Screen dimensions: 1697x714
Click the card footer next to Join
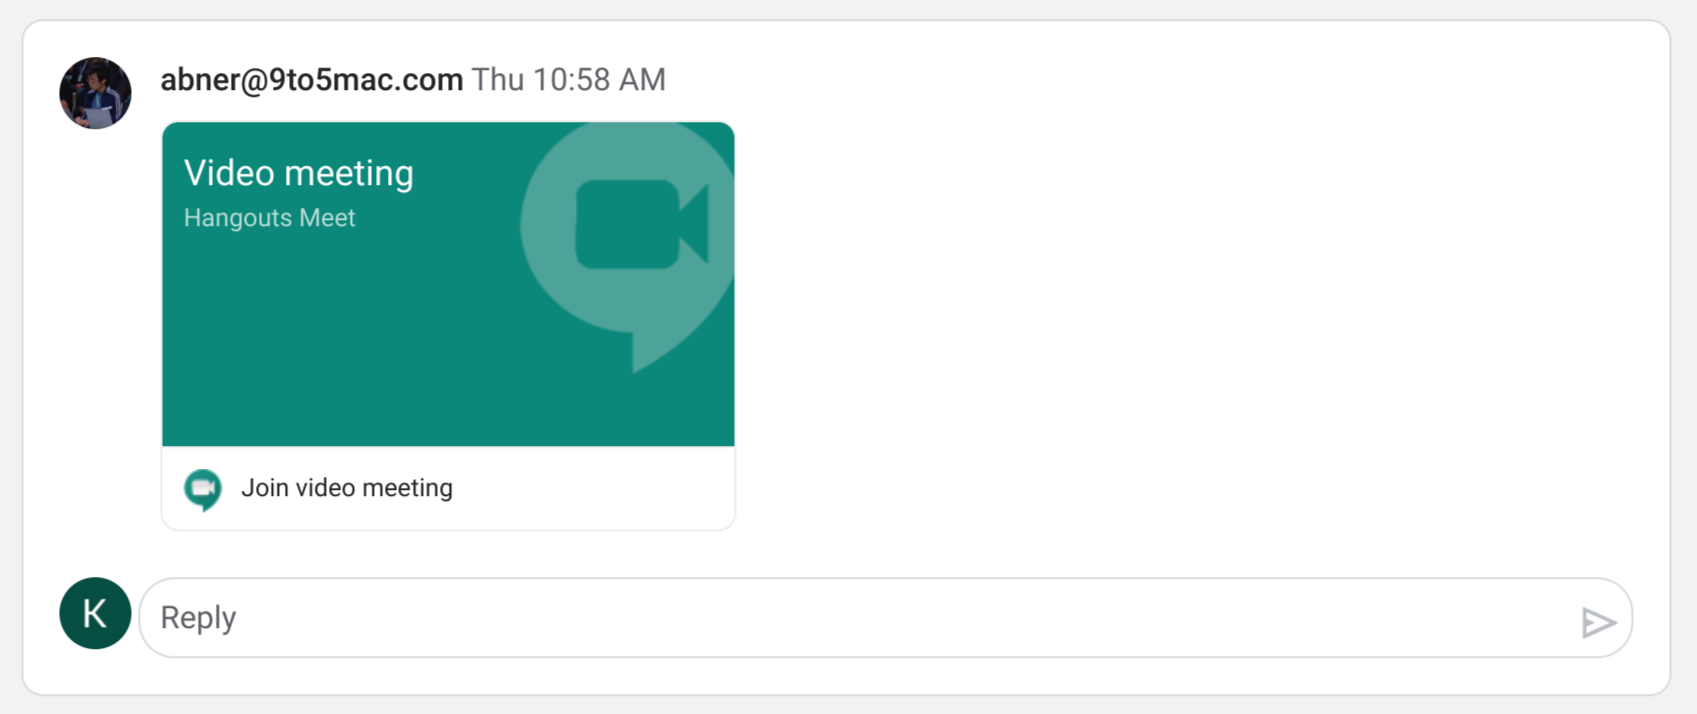click(600, 488)
